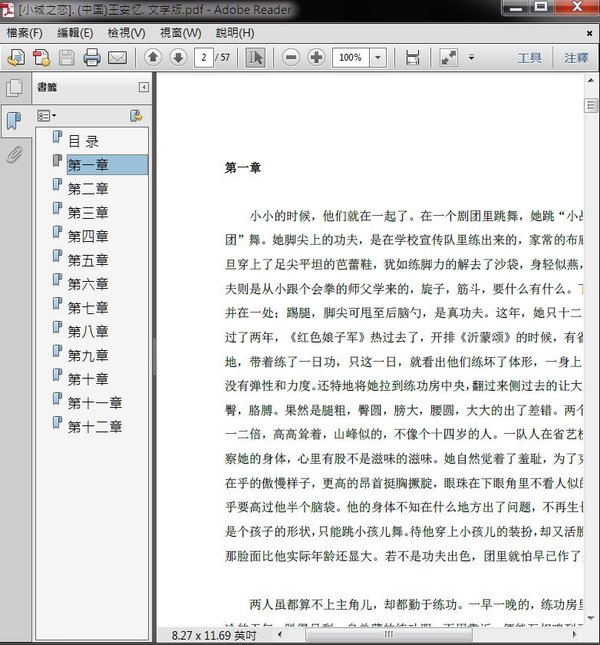This screenshot has height=645, width=600.
Task: Collapse the bookmarks pane with its arrow button
Action: [x=144, y=88]
